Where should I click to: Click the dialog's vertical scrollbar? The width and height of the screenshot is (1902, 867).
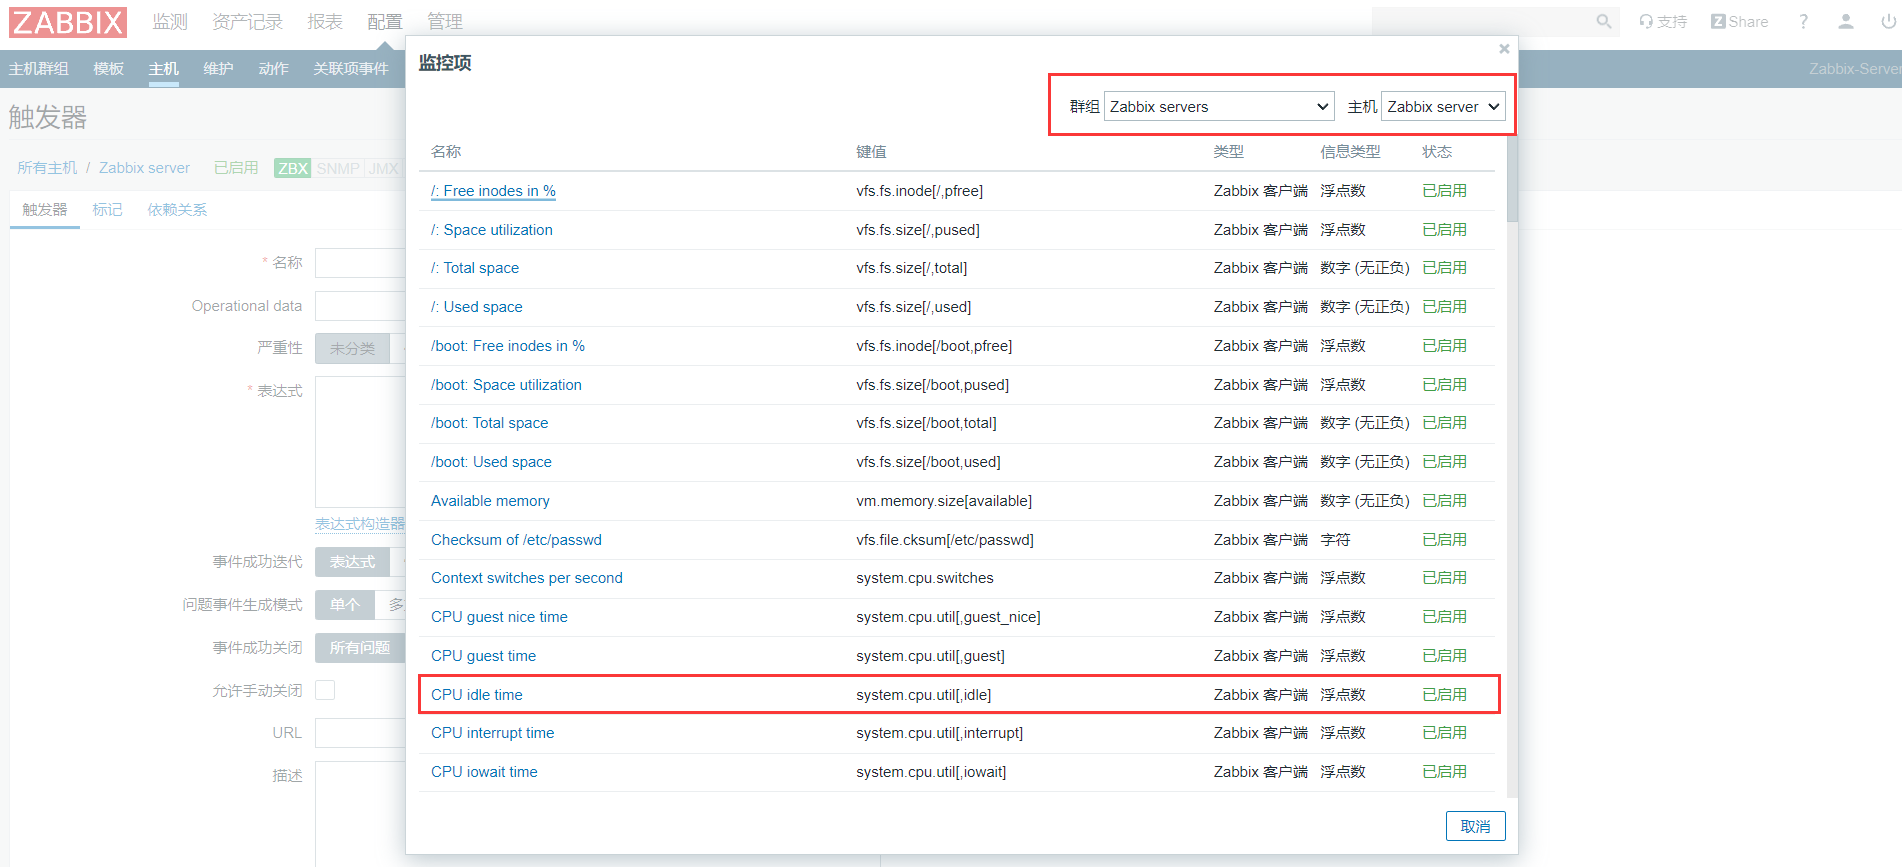click(x=1512, y=180)
